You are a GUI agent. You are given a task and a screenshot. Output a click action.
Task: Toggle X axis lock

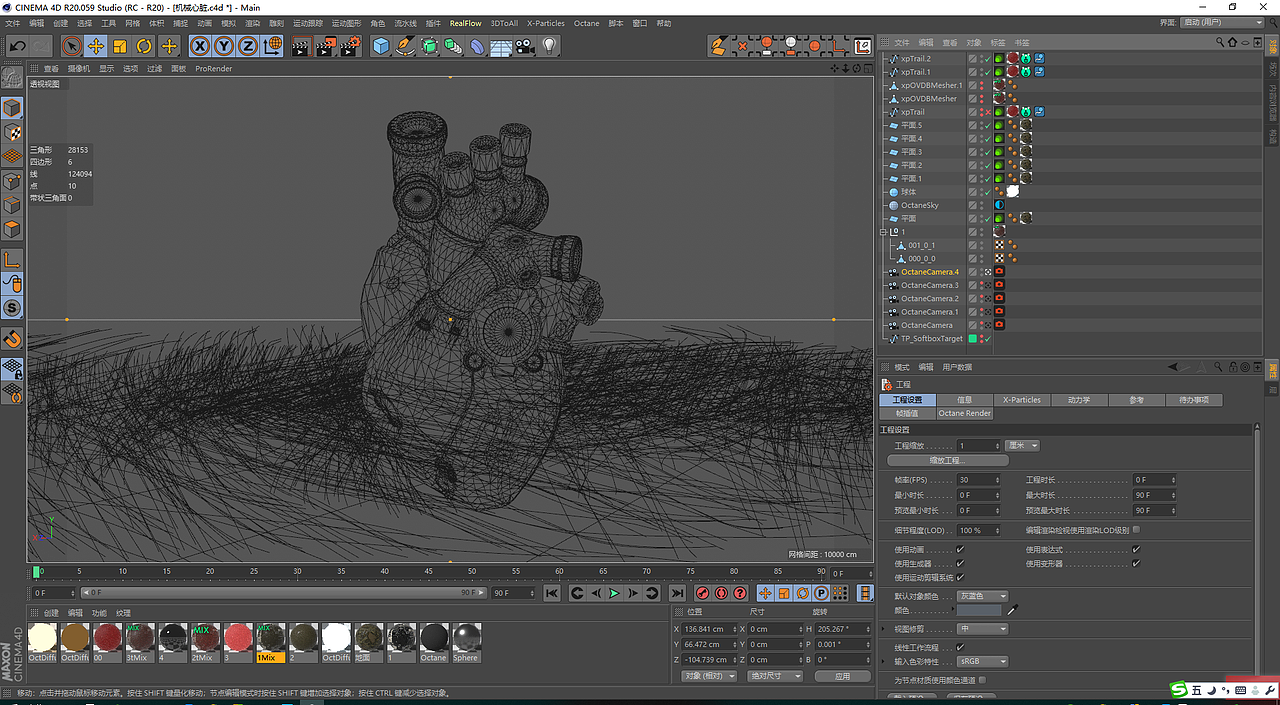tap(200, 46)
